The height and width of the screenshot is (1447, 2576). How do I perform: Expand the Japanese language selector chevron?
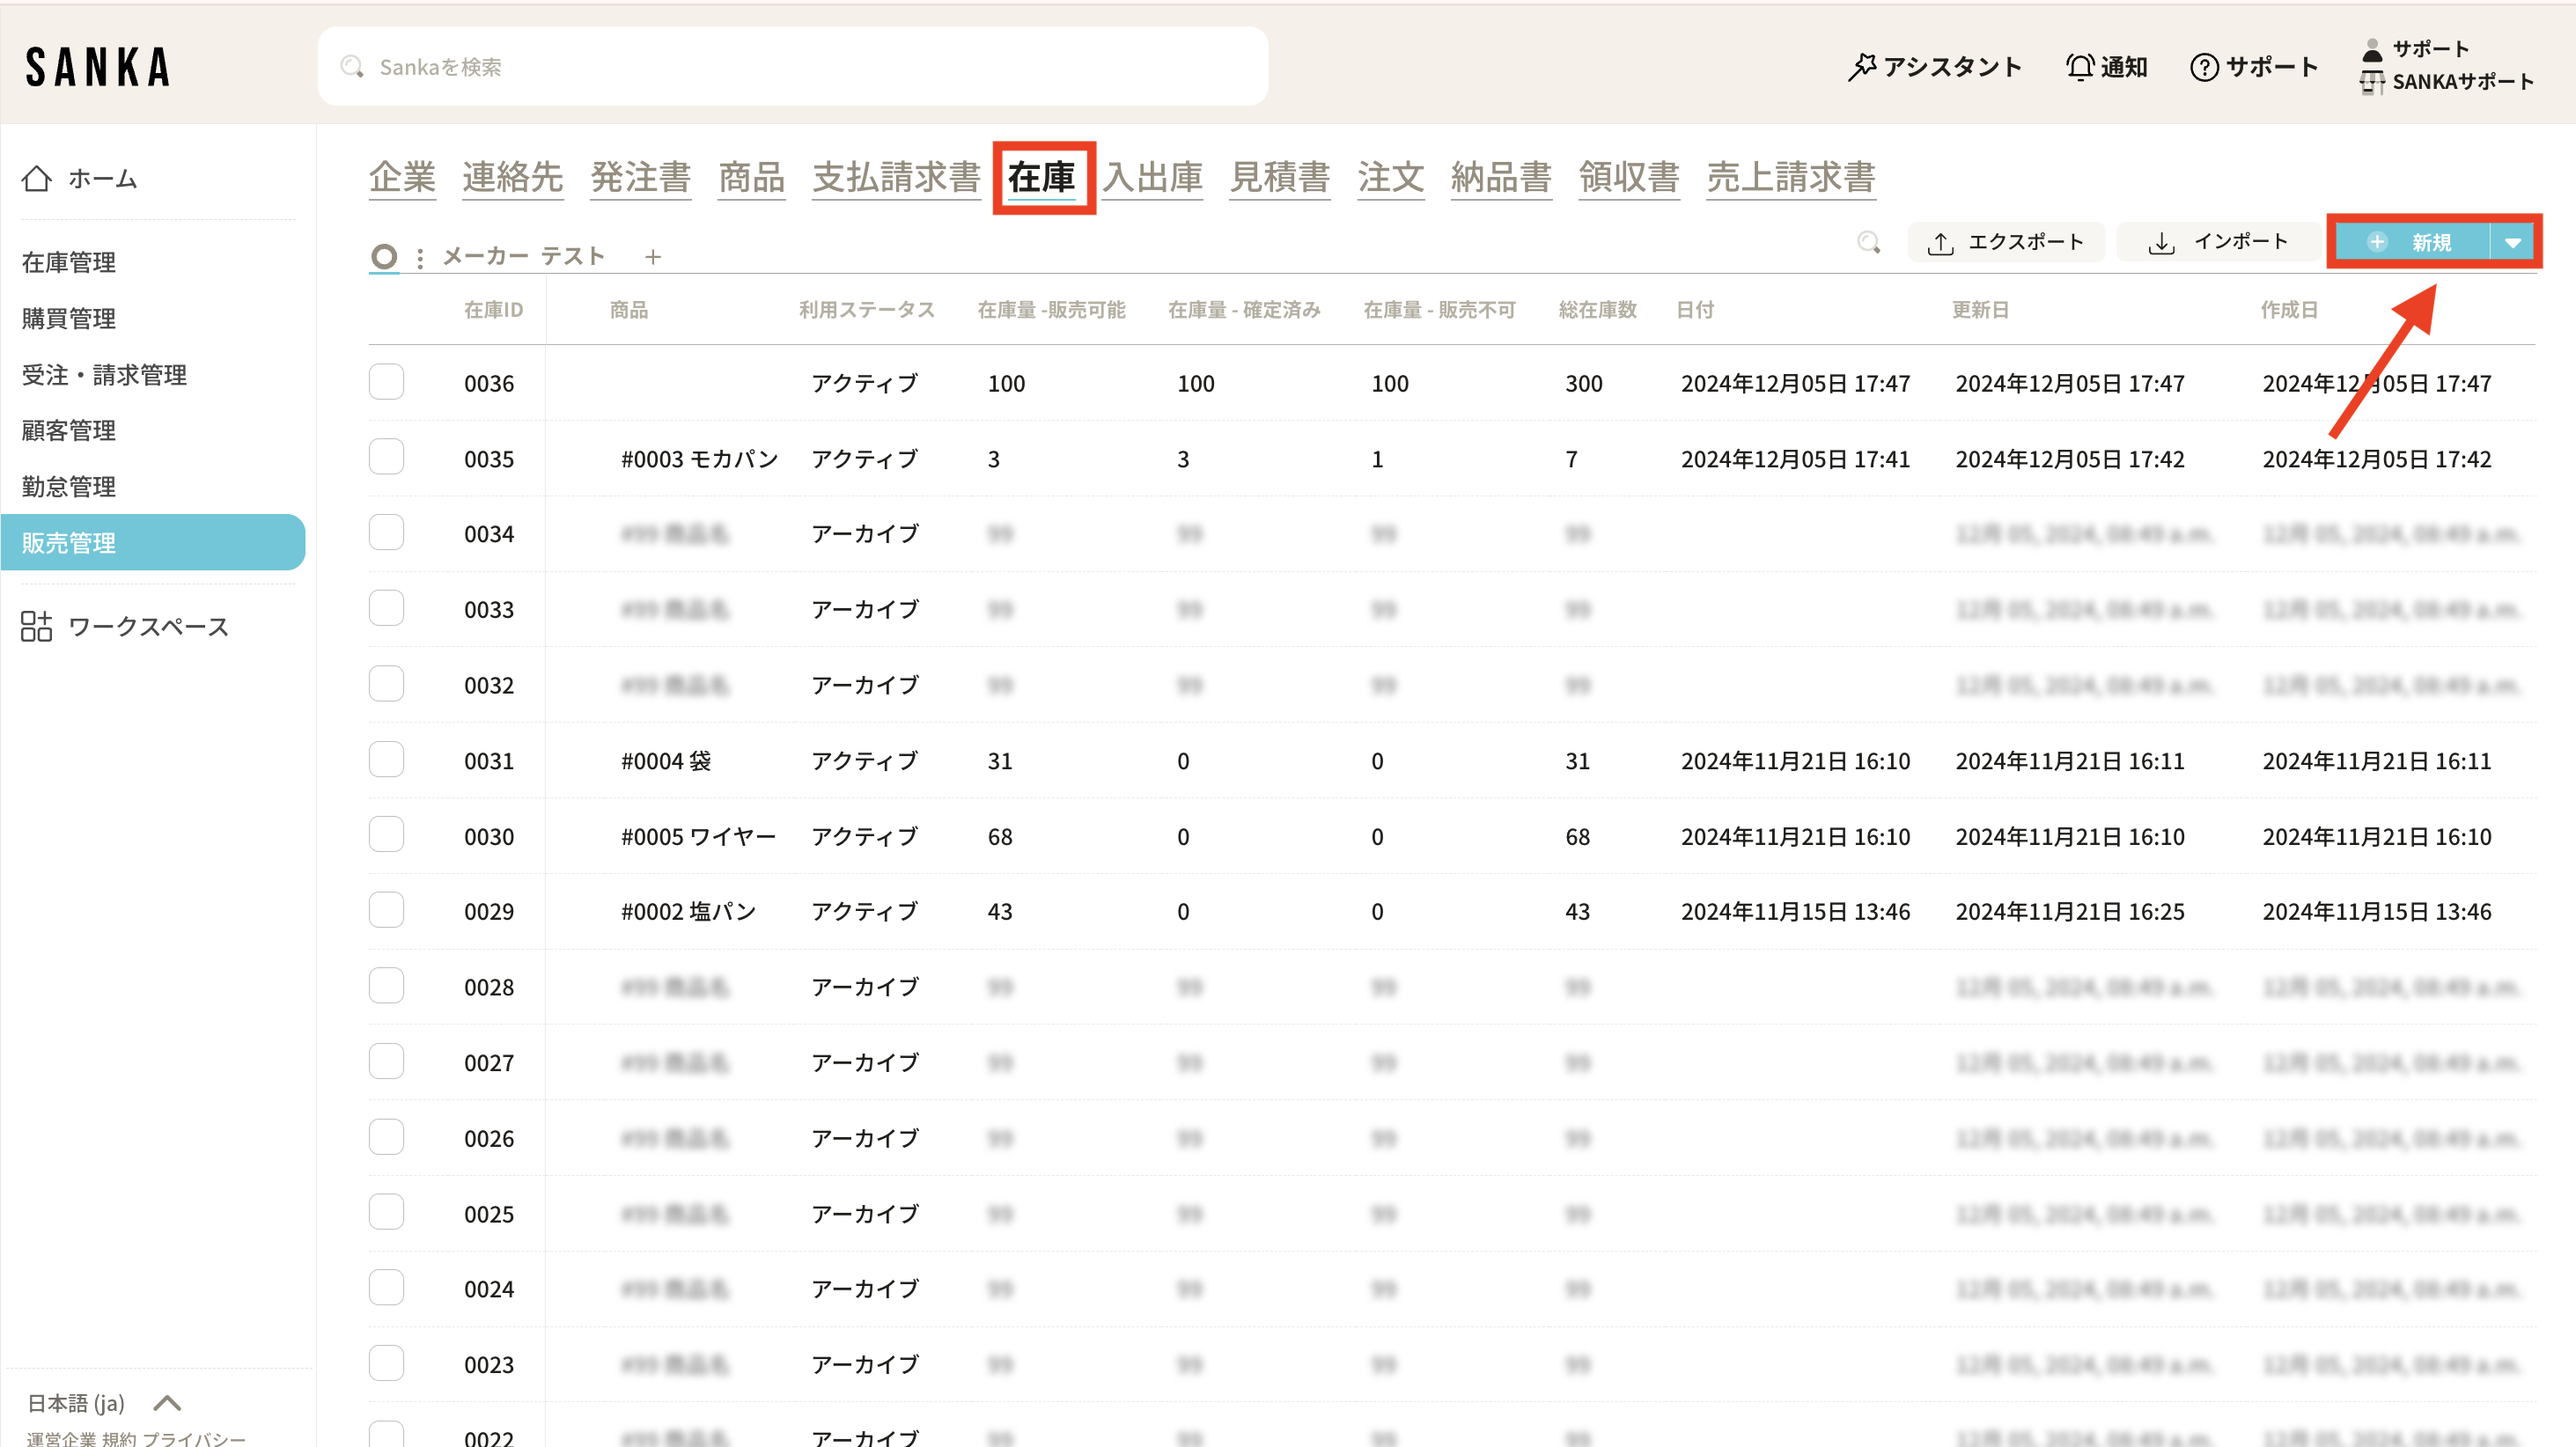(168, 1402)
